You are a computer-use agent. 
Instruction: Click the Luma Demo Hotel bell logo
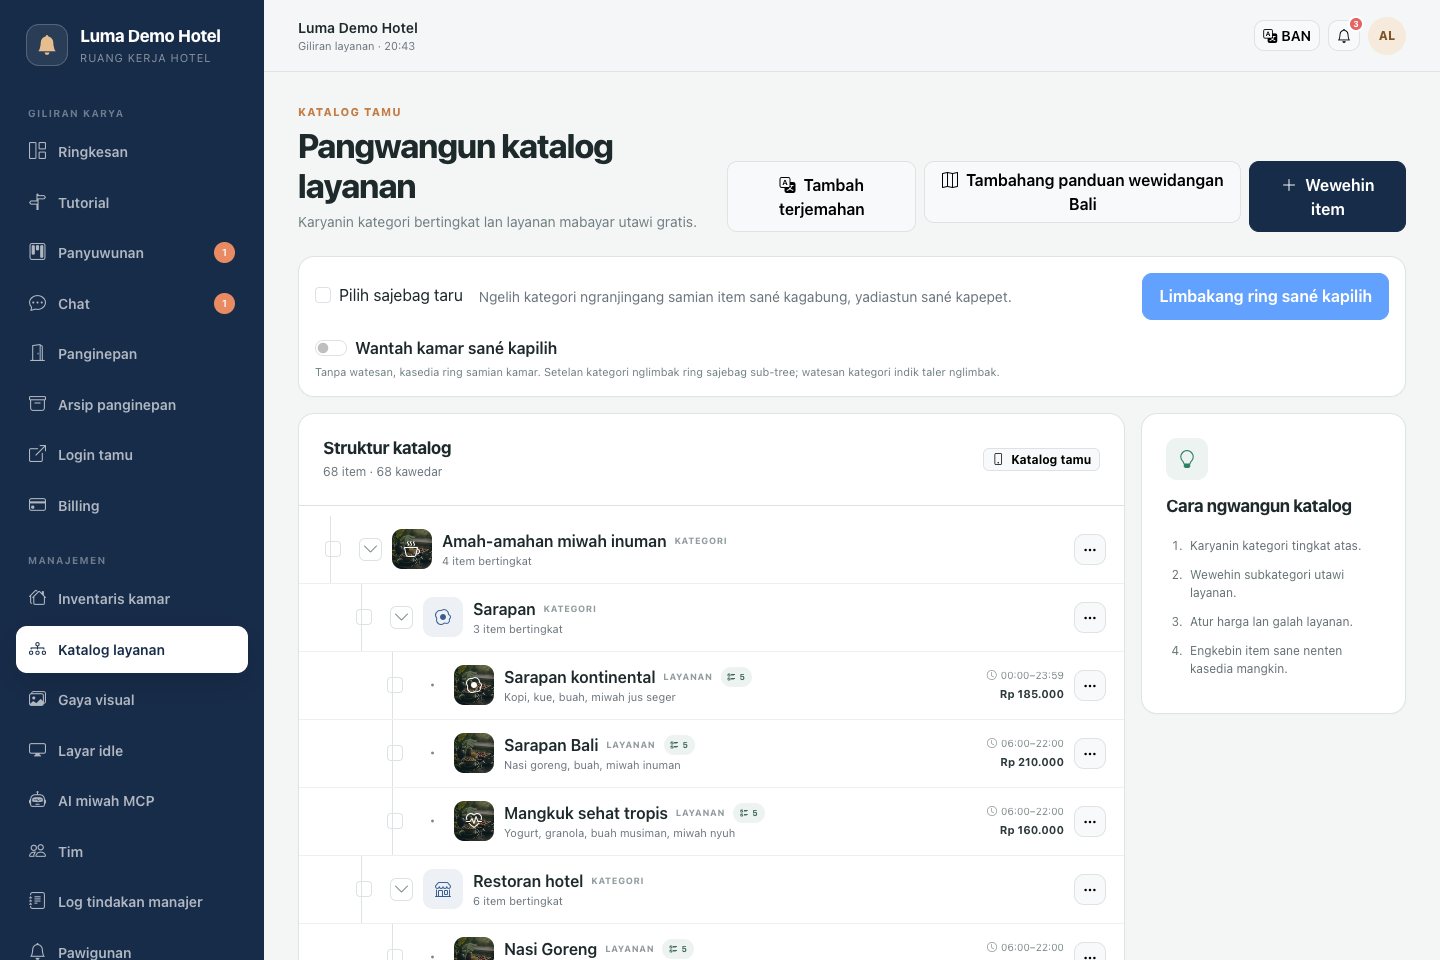pyautogui.click(x=47, y=45)
